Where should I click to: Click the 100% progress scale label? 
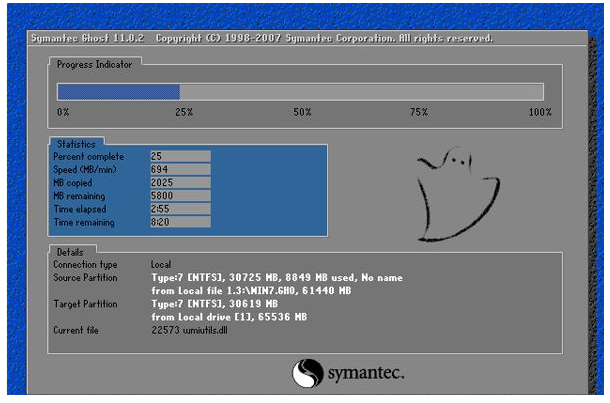tap(540, 112)
